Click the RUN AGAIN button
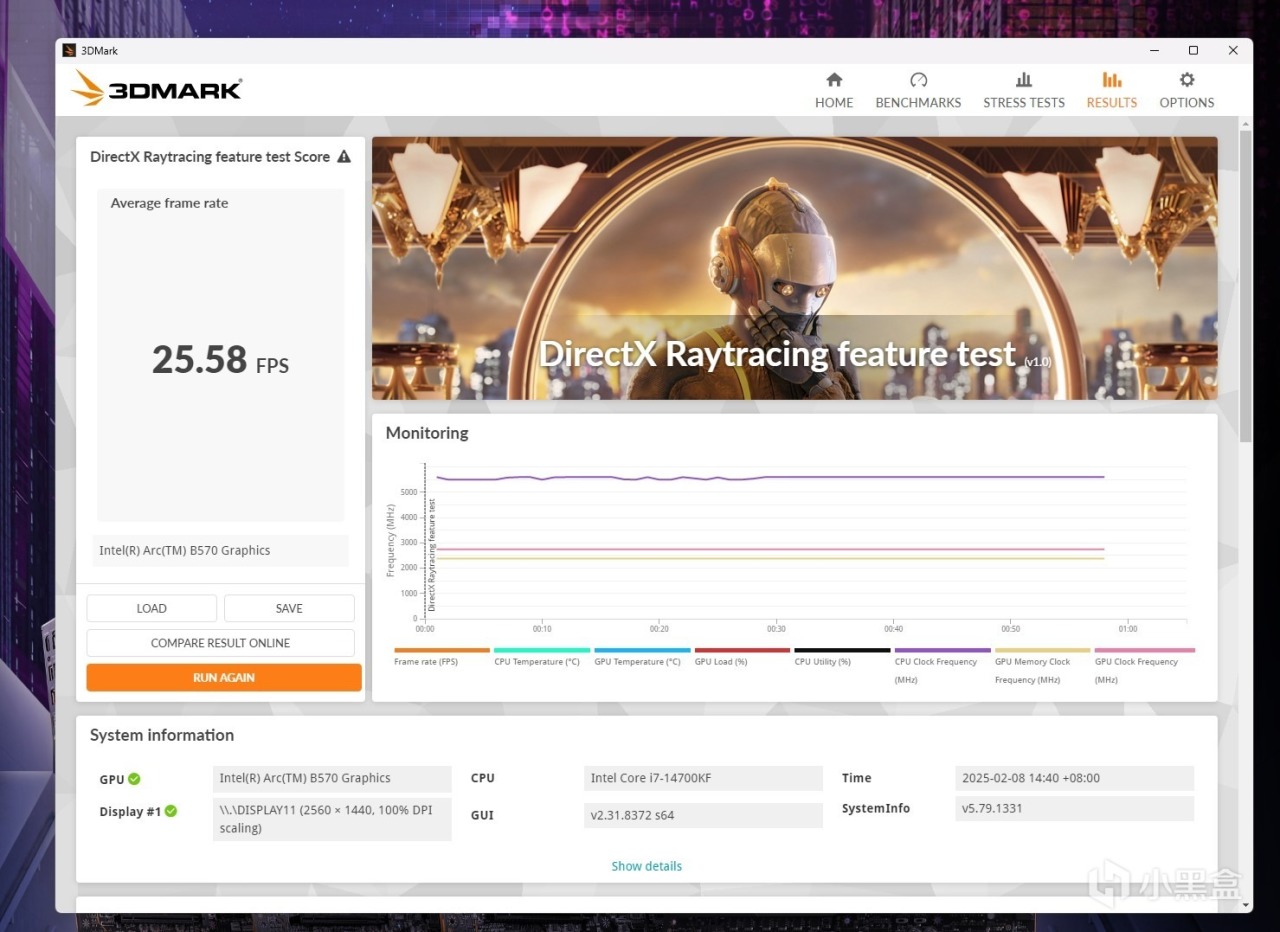1280x932 pixels. point(224,677)
